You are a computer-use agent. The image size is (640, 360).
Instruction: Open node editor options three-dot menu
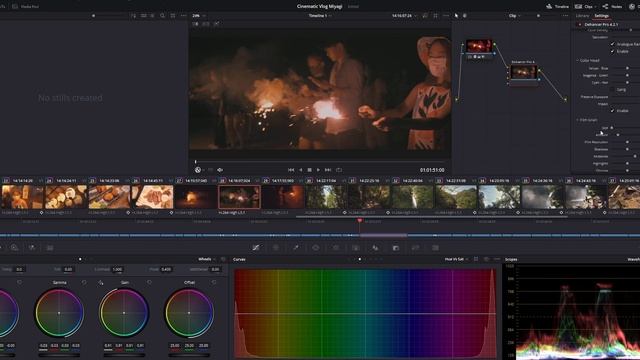click(x=565, y=16)
